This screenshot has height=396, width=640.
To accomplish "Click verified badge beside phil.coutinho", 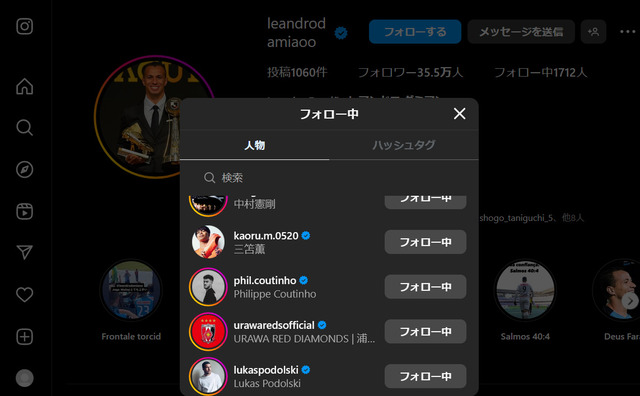I will point(303,280).
